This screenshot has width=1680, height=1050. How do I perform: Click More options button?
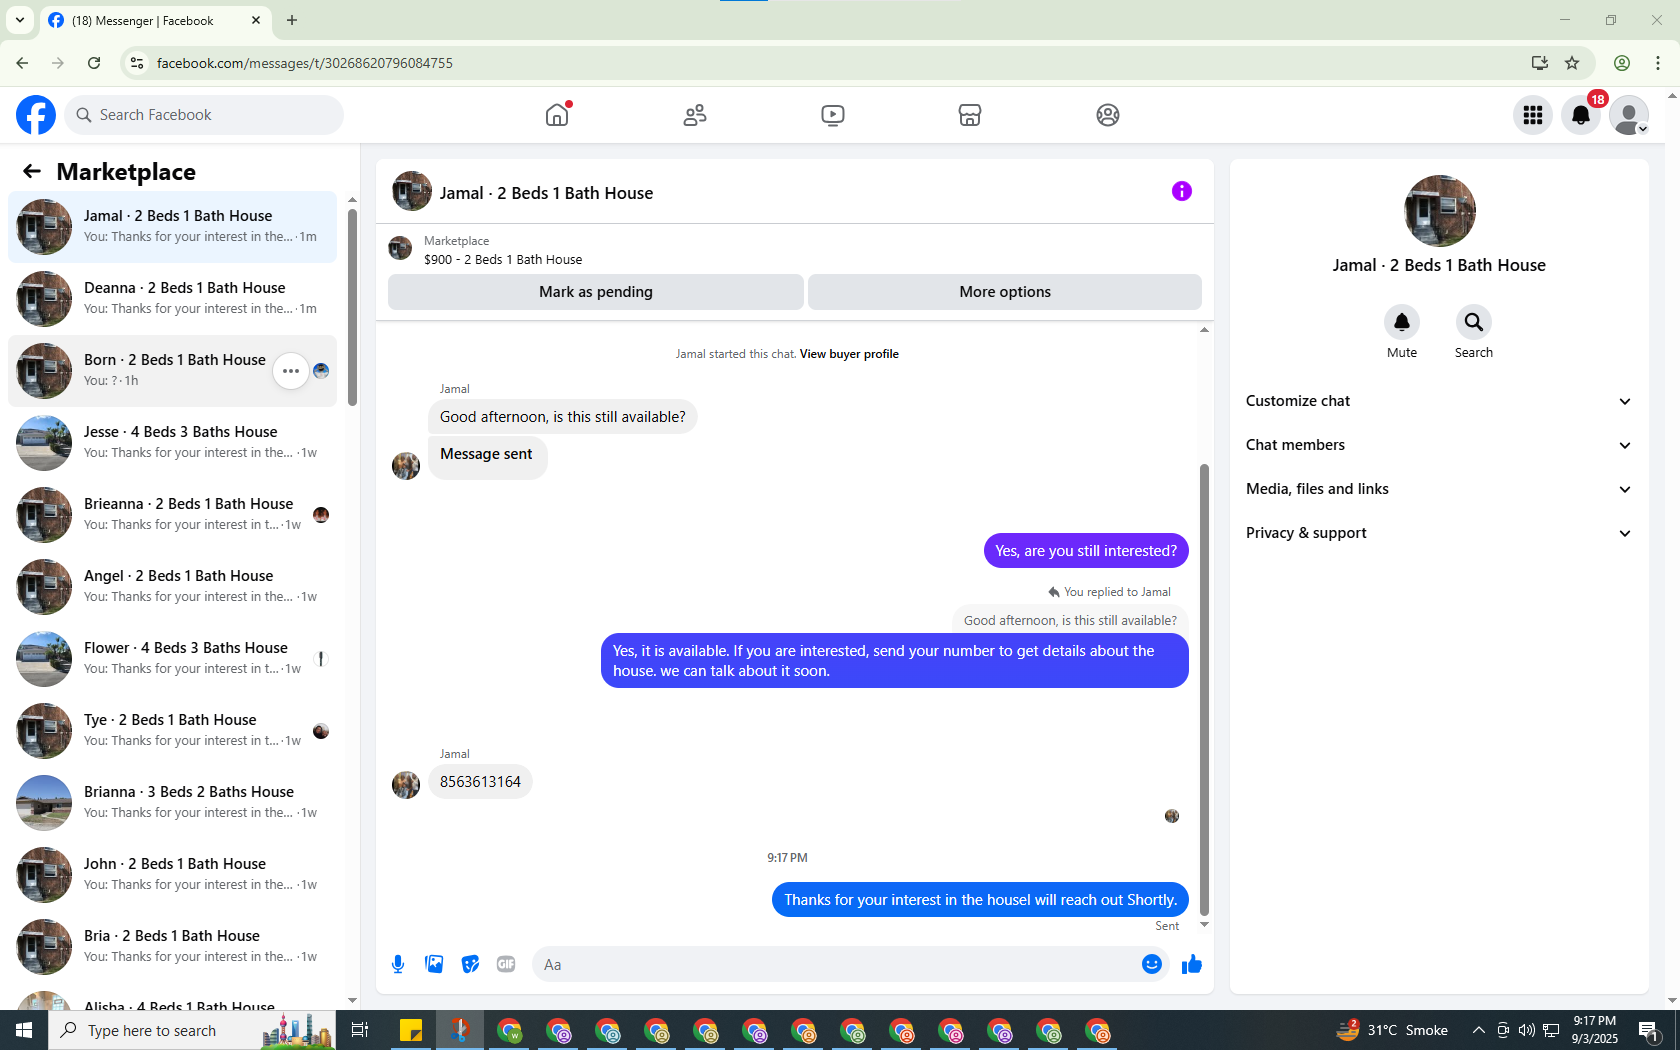tap(1005, 292)
